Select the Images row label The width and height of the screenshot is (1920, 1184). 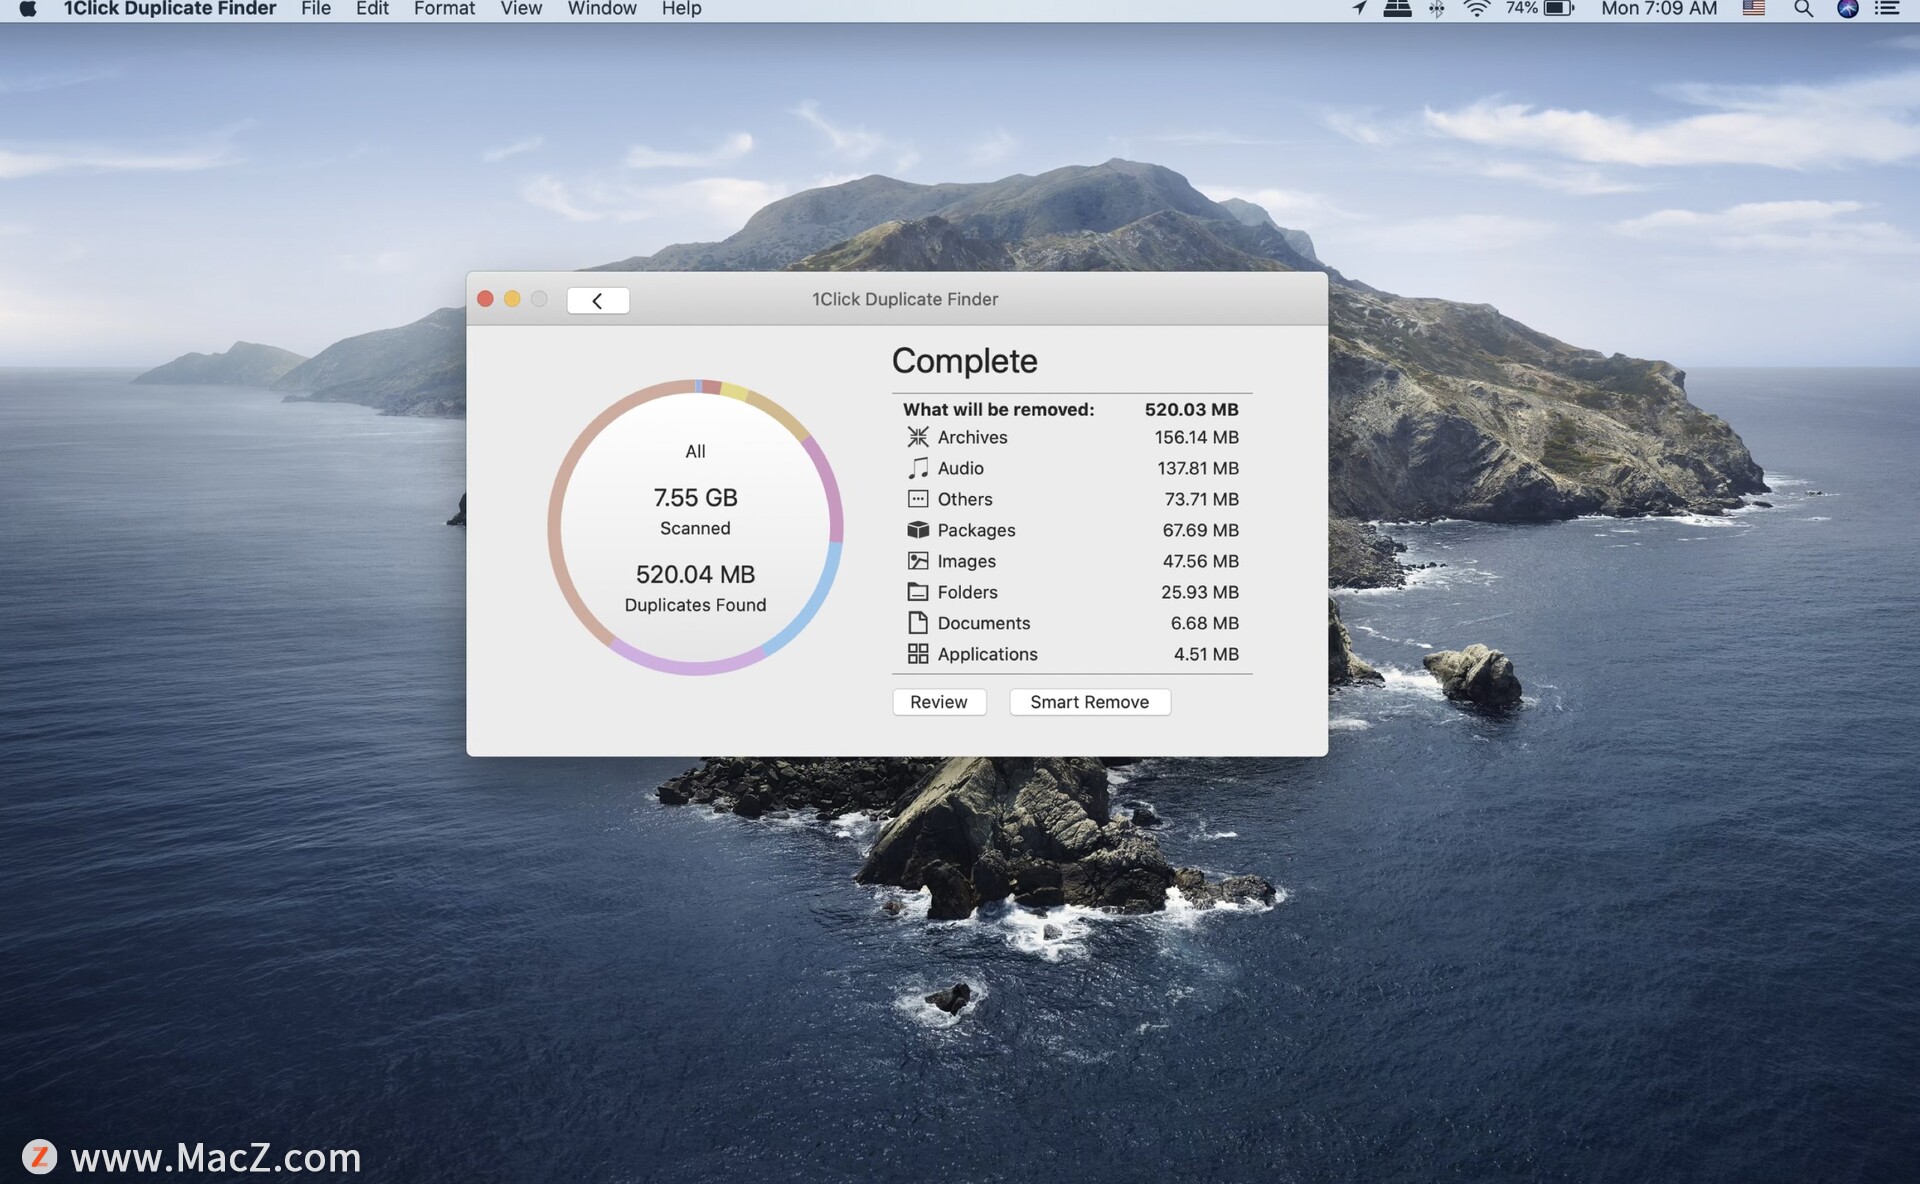(966, 561)
